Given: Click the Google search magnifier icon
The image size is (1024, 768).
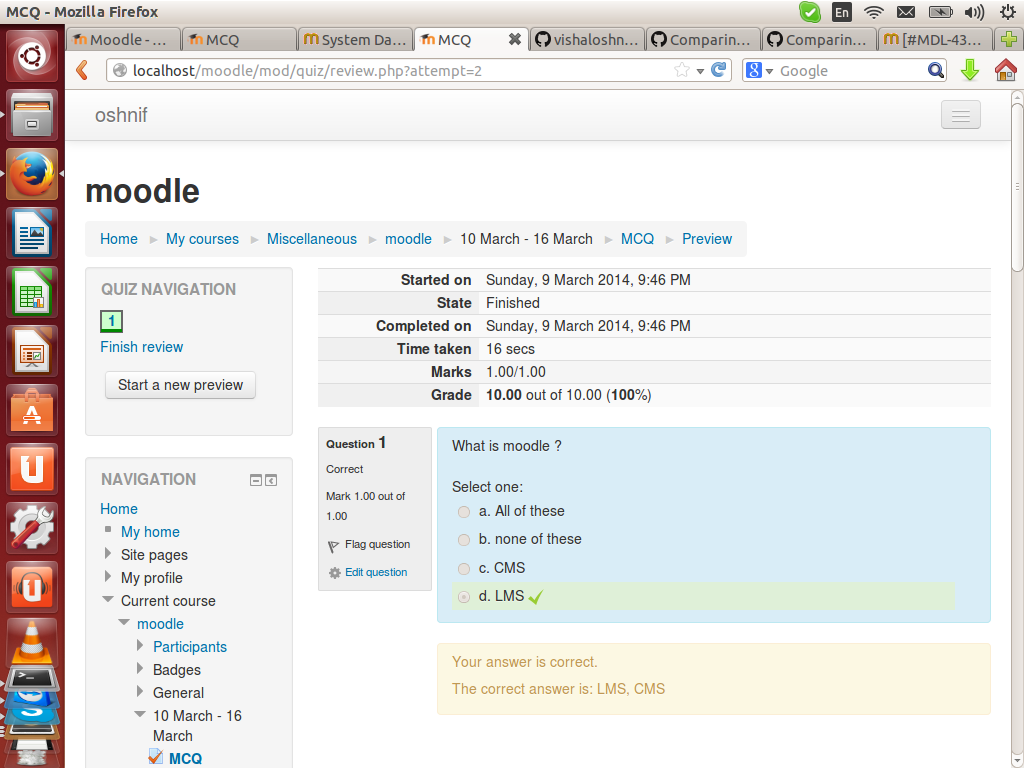Looking at the screenshot, I should coord(935,70).
